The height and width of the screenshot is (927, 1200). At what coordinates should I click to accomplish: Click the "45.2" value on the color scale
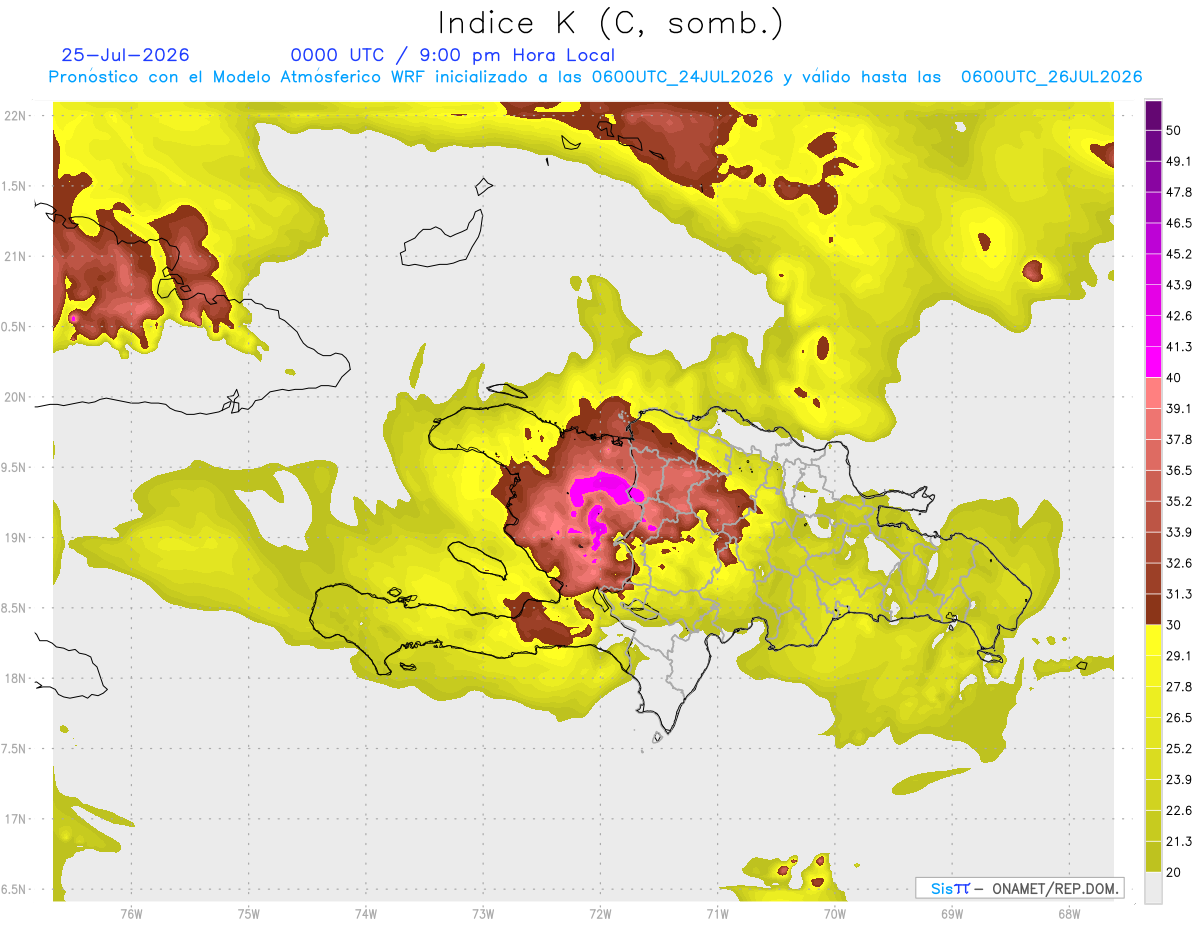(1179, 254)
